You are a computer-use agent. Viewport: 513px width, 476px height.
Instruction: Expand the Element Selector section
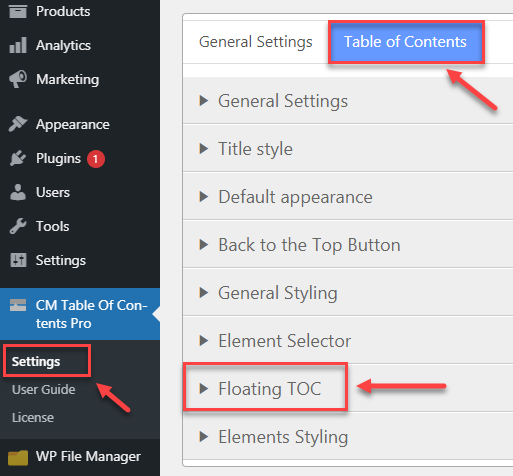coord(348,341)
